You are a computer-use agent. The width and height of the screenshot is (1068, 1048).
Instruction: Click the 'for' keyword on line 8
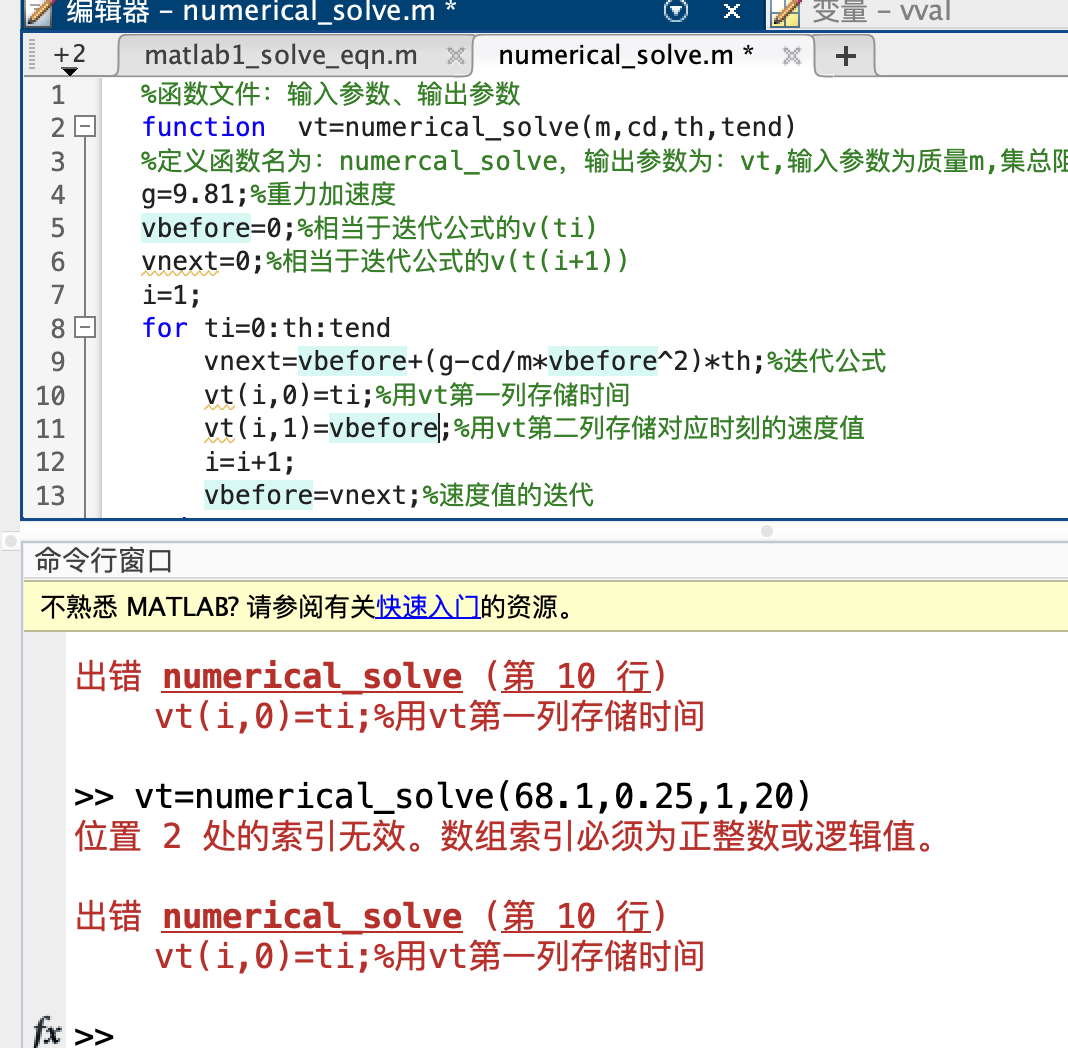tap(165, 328)
